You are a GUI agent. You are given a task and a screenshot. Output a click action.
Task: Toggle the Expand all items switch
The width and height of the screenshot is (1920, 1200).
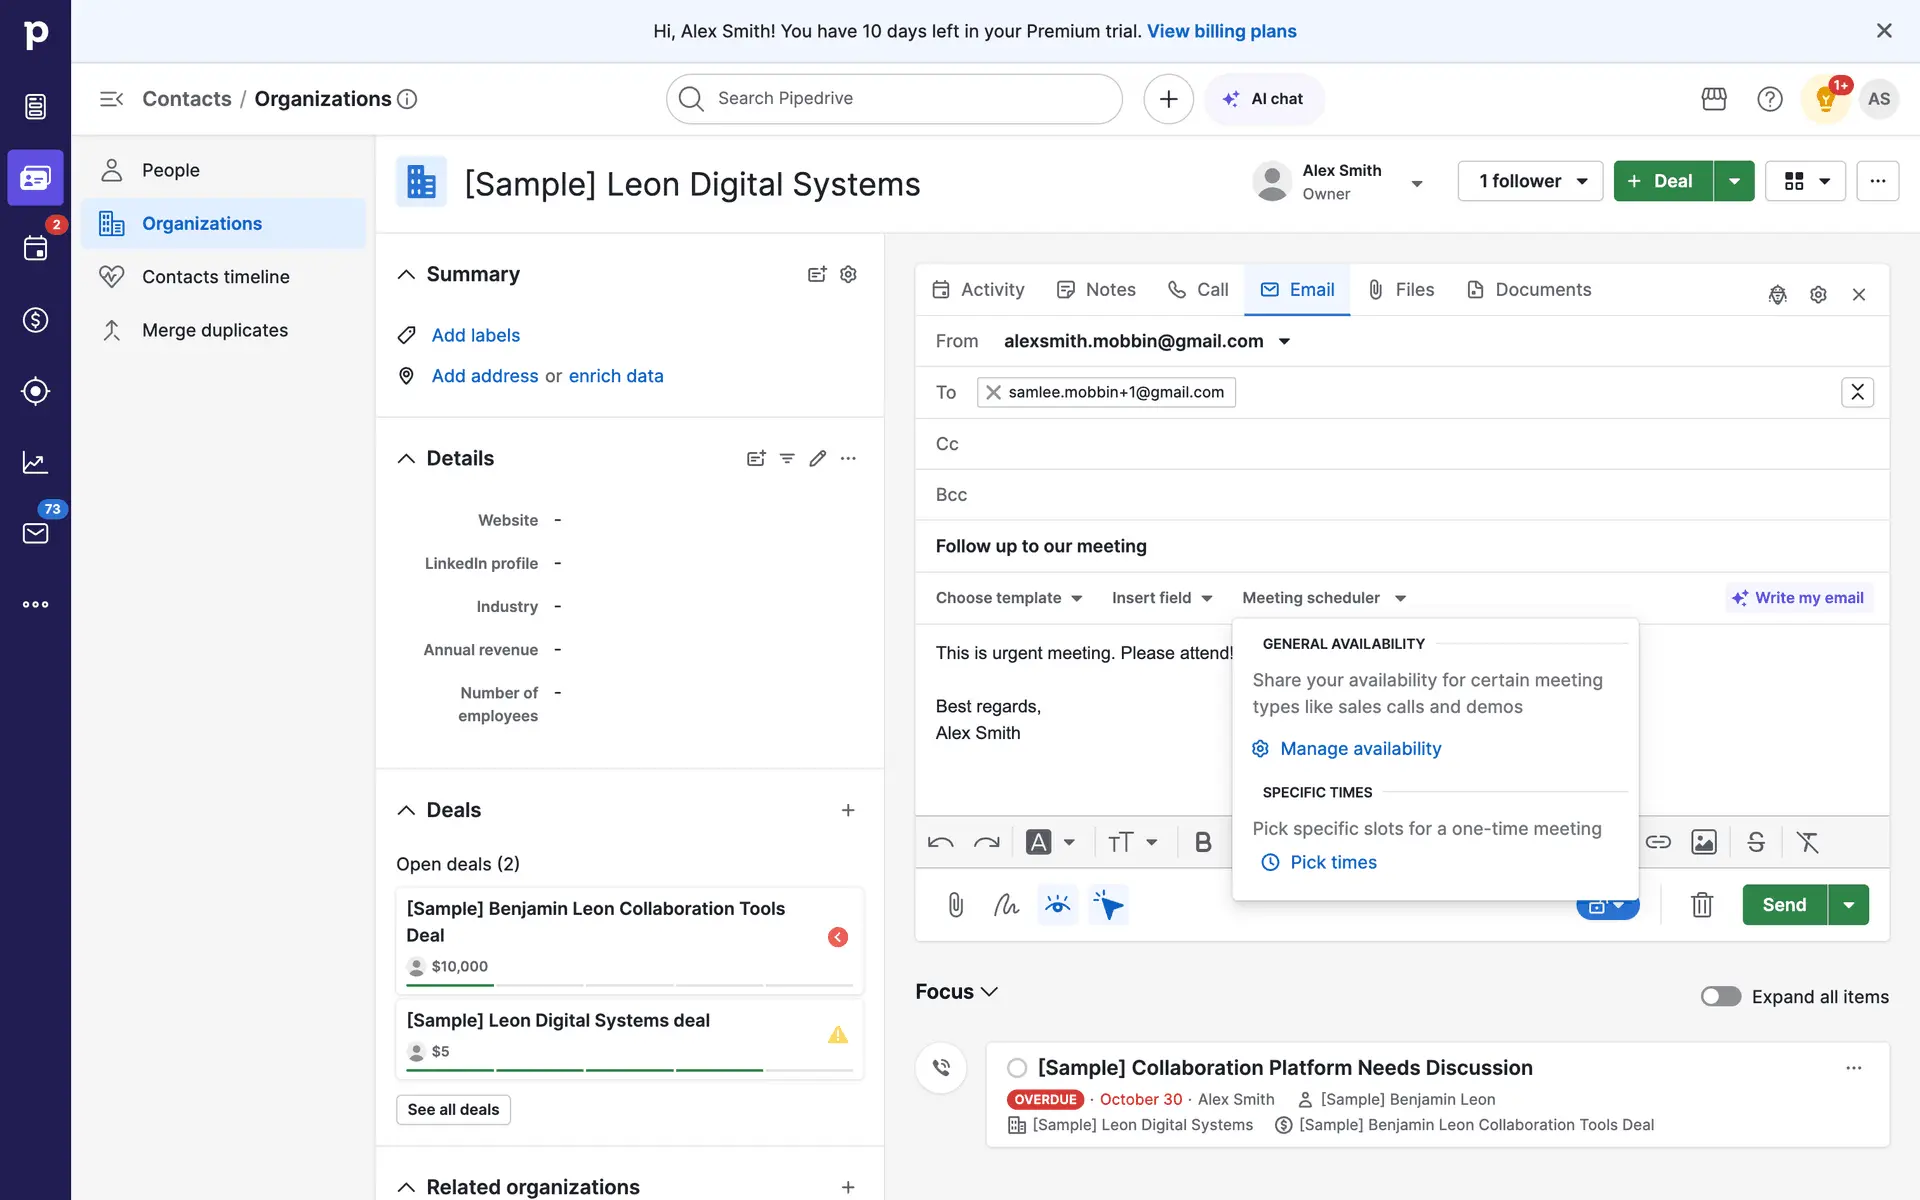pos(1720,996)
